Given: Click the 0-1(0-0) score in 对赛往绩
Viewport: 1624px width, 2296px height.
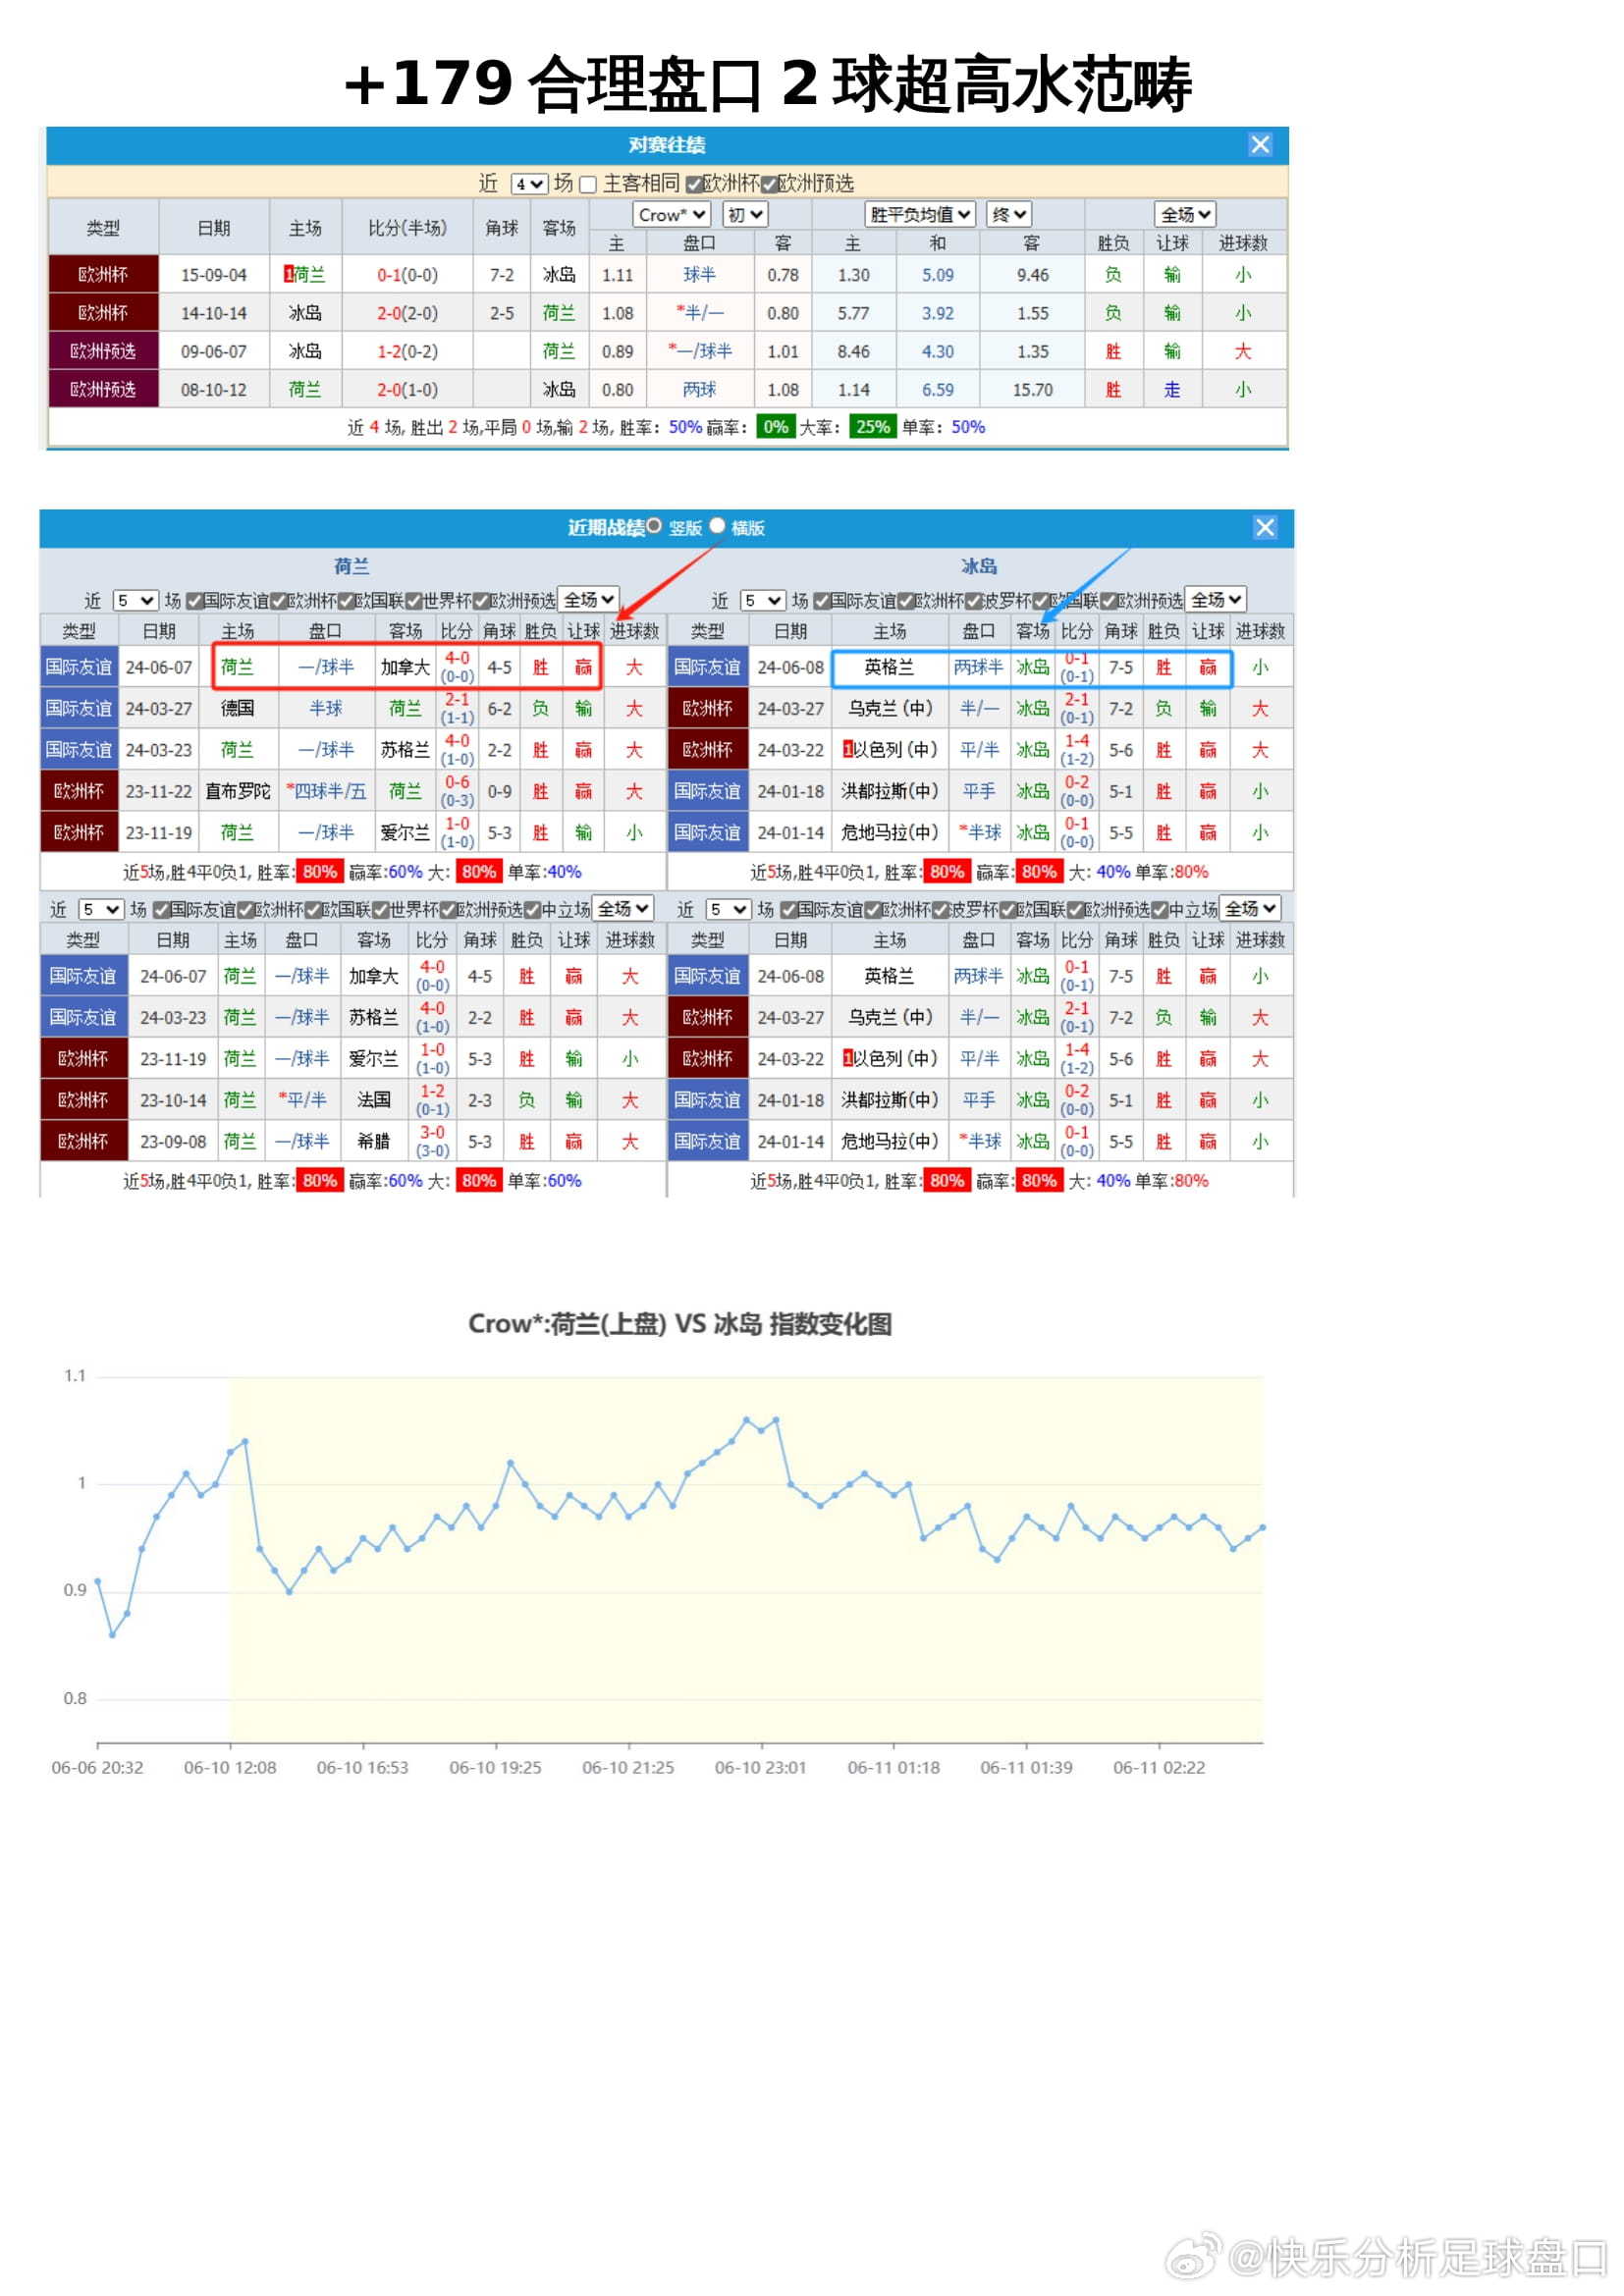Looking at the screenshot, I should tap(407, 275).
